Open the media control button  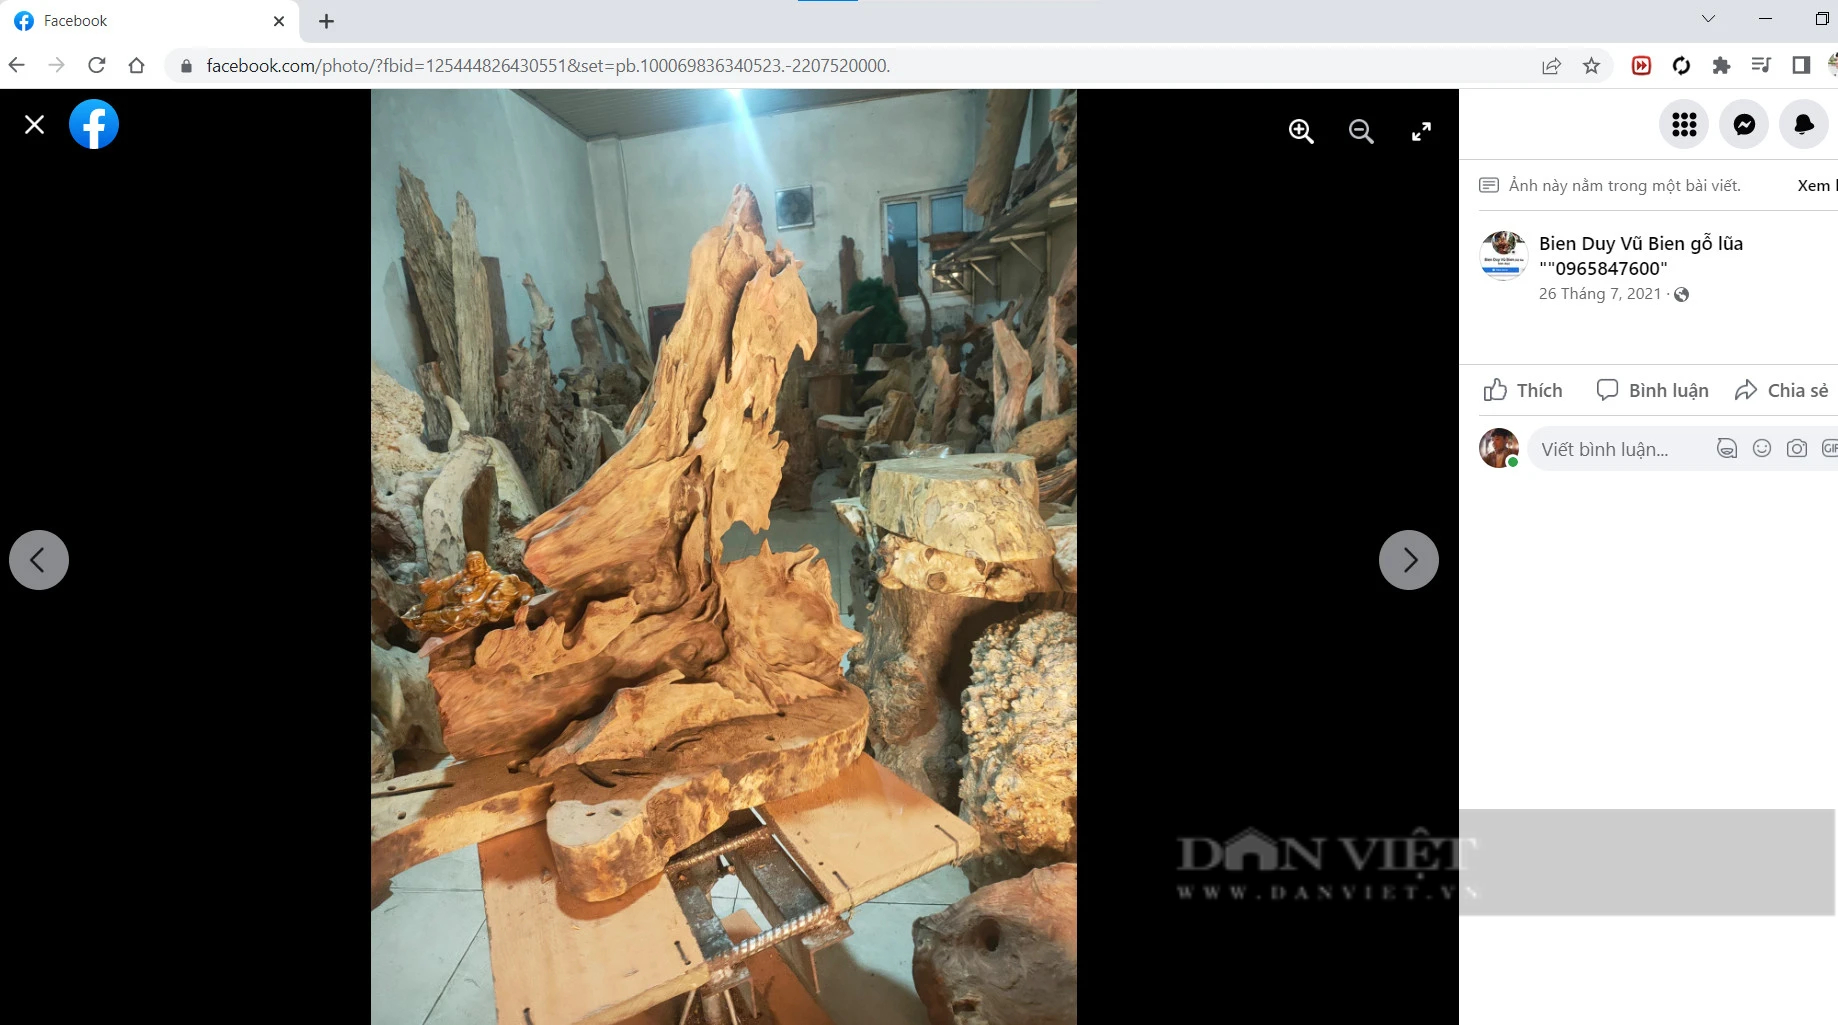pos(1761,66)
